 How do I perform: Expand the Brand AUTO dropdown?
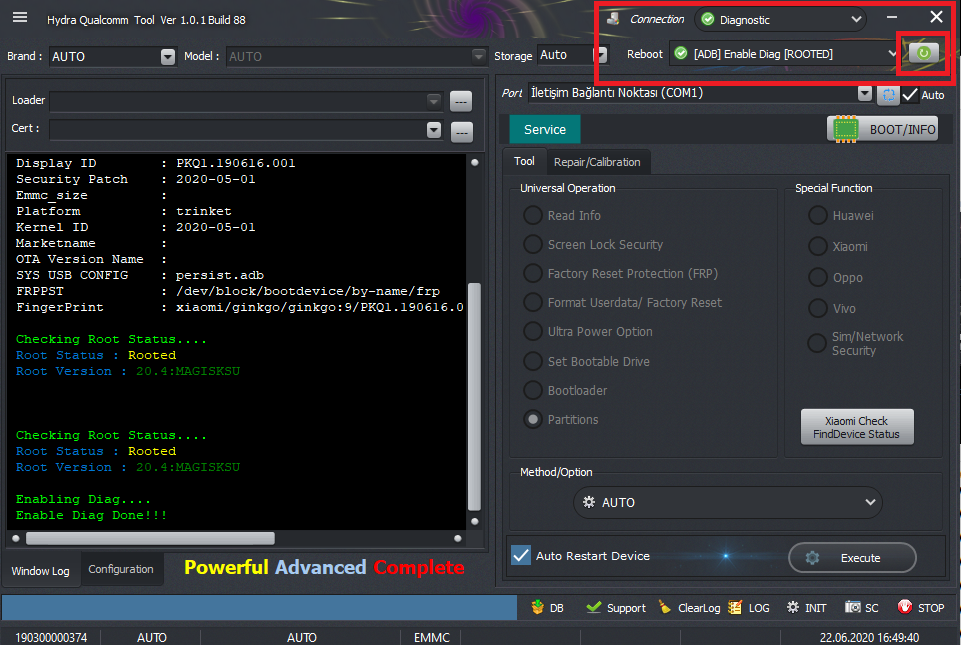pos(168,56)
